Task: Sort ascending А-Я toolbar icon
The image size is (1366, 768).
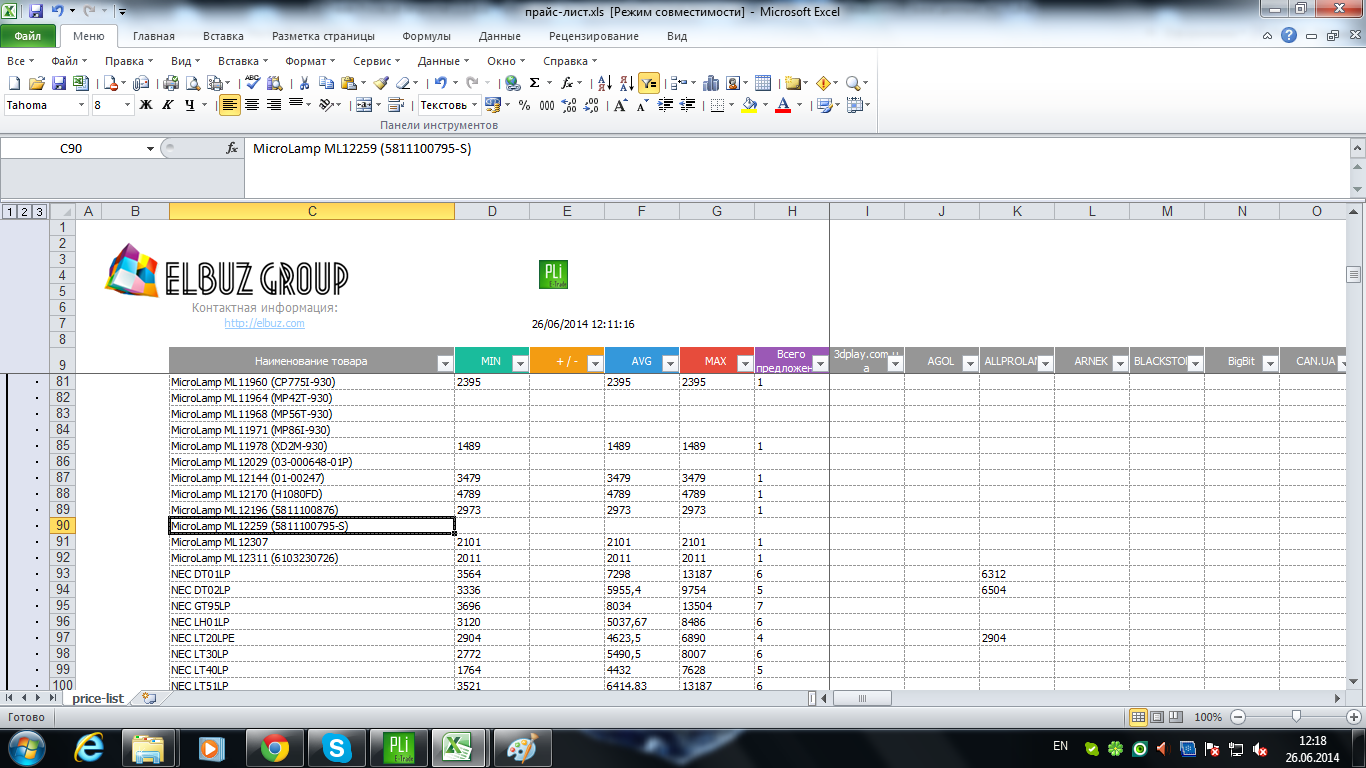Action: (605, 83)
